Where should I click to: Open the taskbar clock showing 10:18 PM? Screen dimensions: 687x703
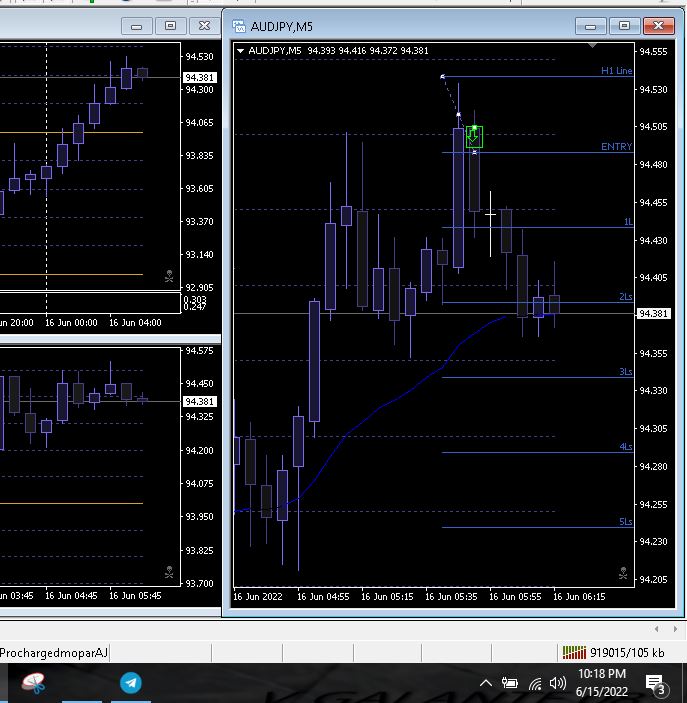click(602, 683)
